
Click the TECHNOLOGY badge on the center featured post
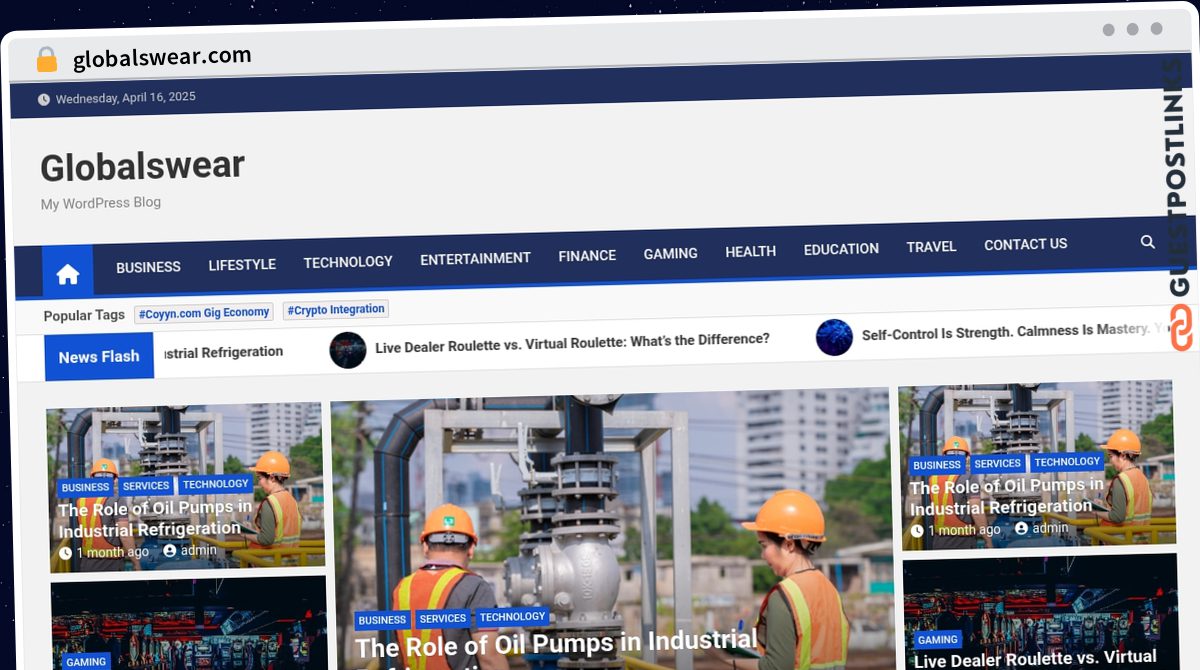[512, 617]
